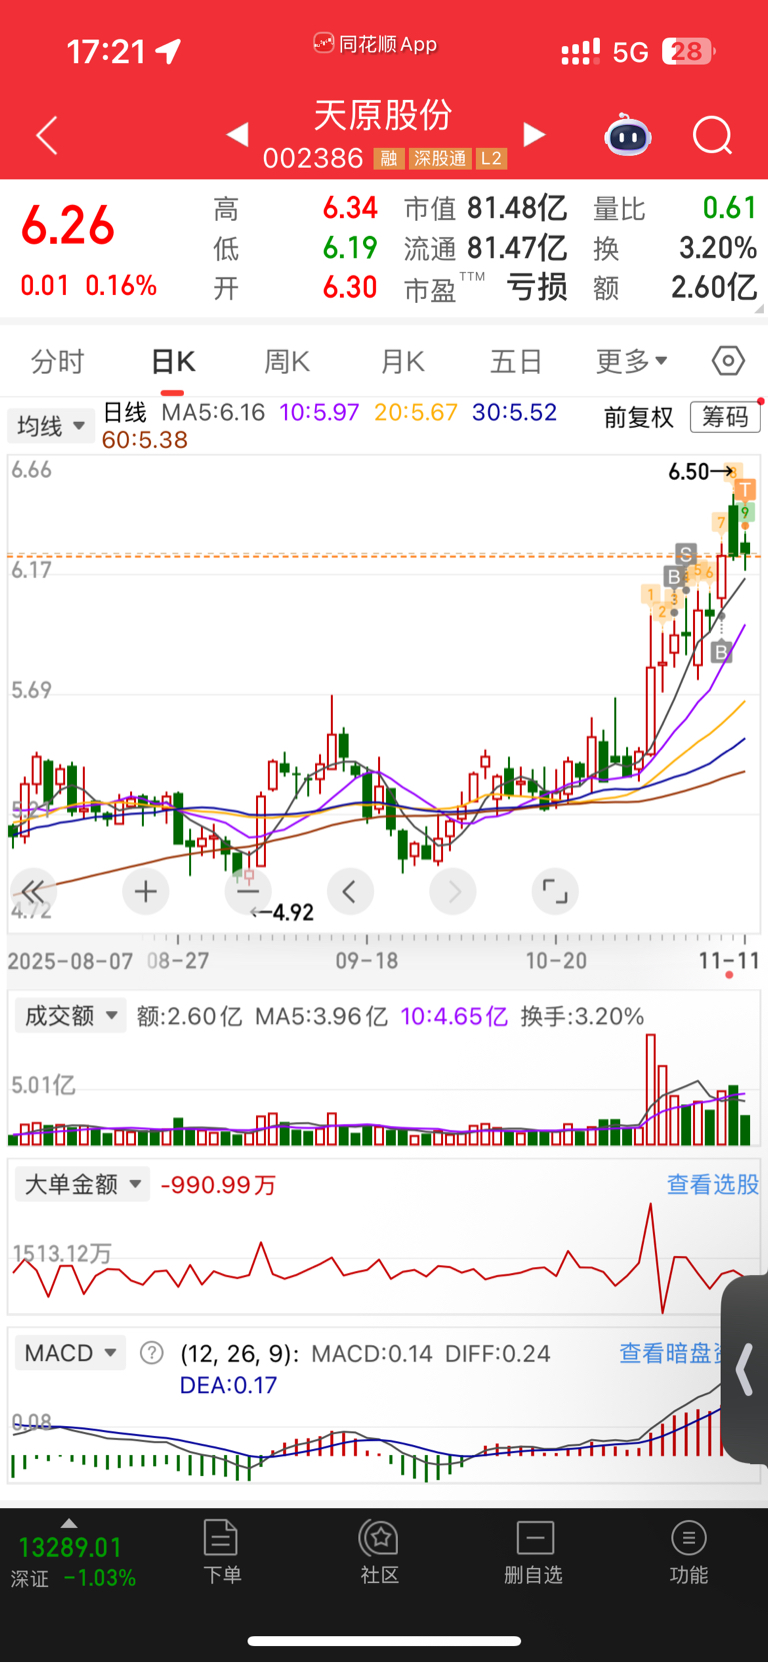Screen dimensions: 768x1663
Task: Toggle the 筹码 chip distribution button
Action: click(725, 417)
